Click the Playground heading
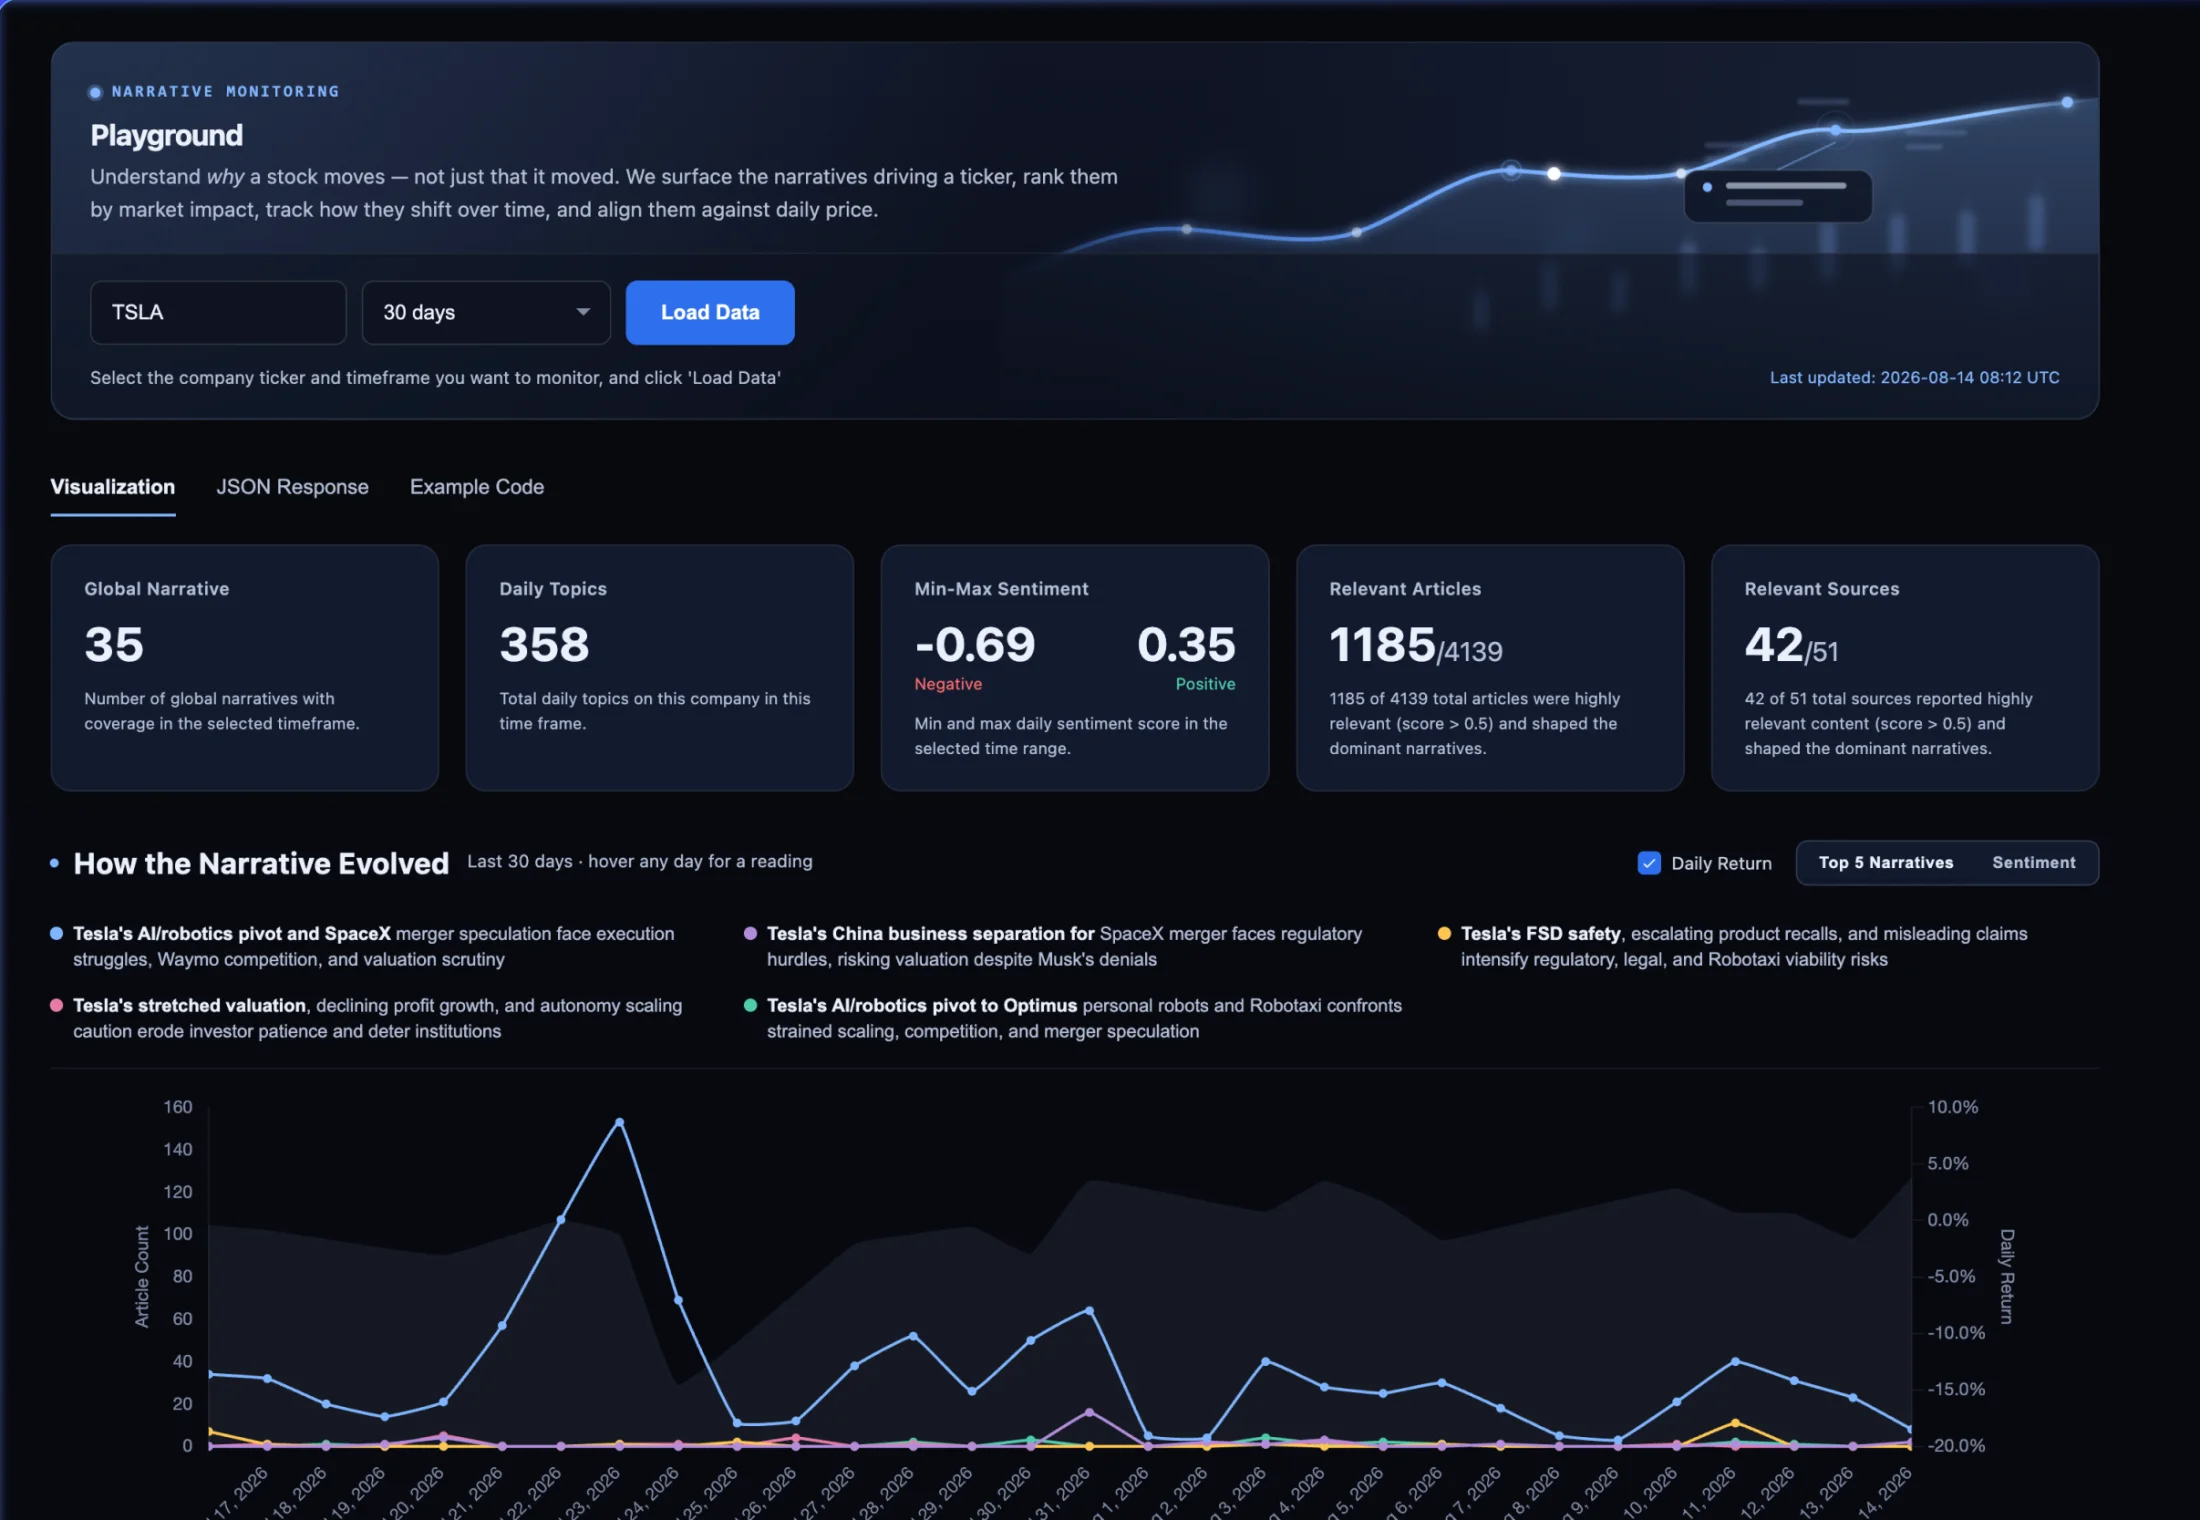2200x1520 pixels. [x=167, y=135]
